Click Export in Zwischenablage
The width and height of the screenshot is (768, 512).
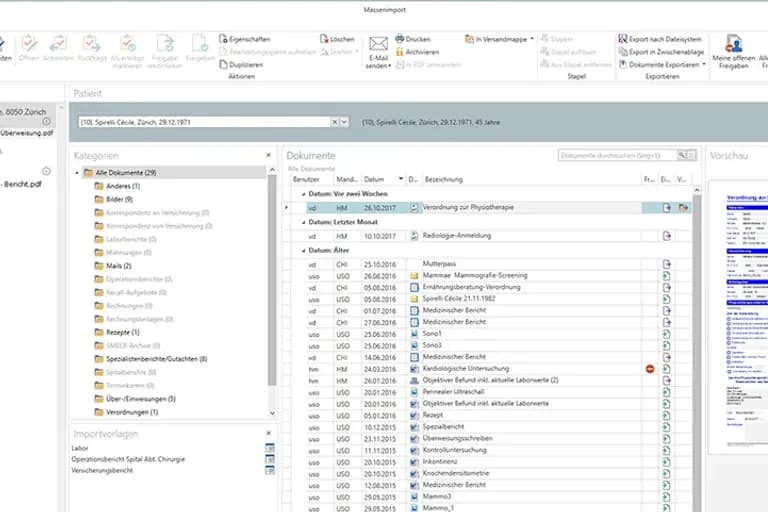point(661,51)
